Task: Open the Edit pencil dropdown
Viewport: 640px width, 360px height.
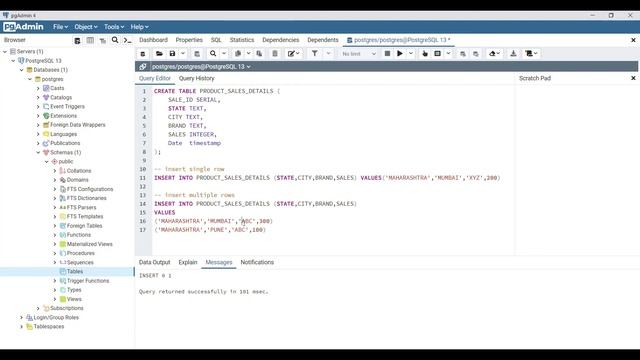Action: pyautogui.click(x=293, y=53)
